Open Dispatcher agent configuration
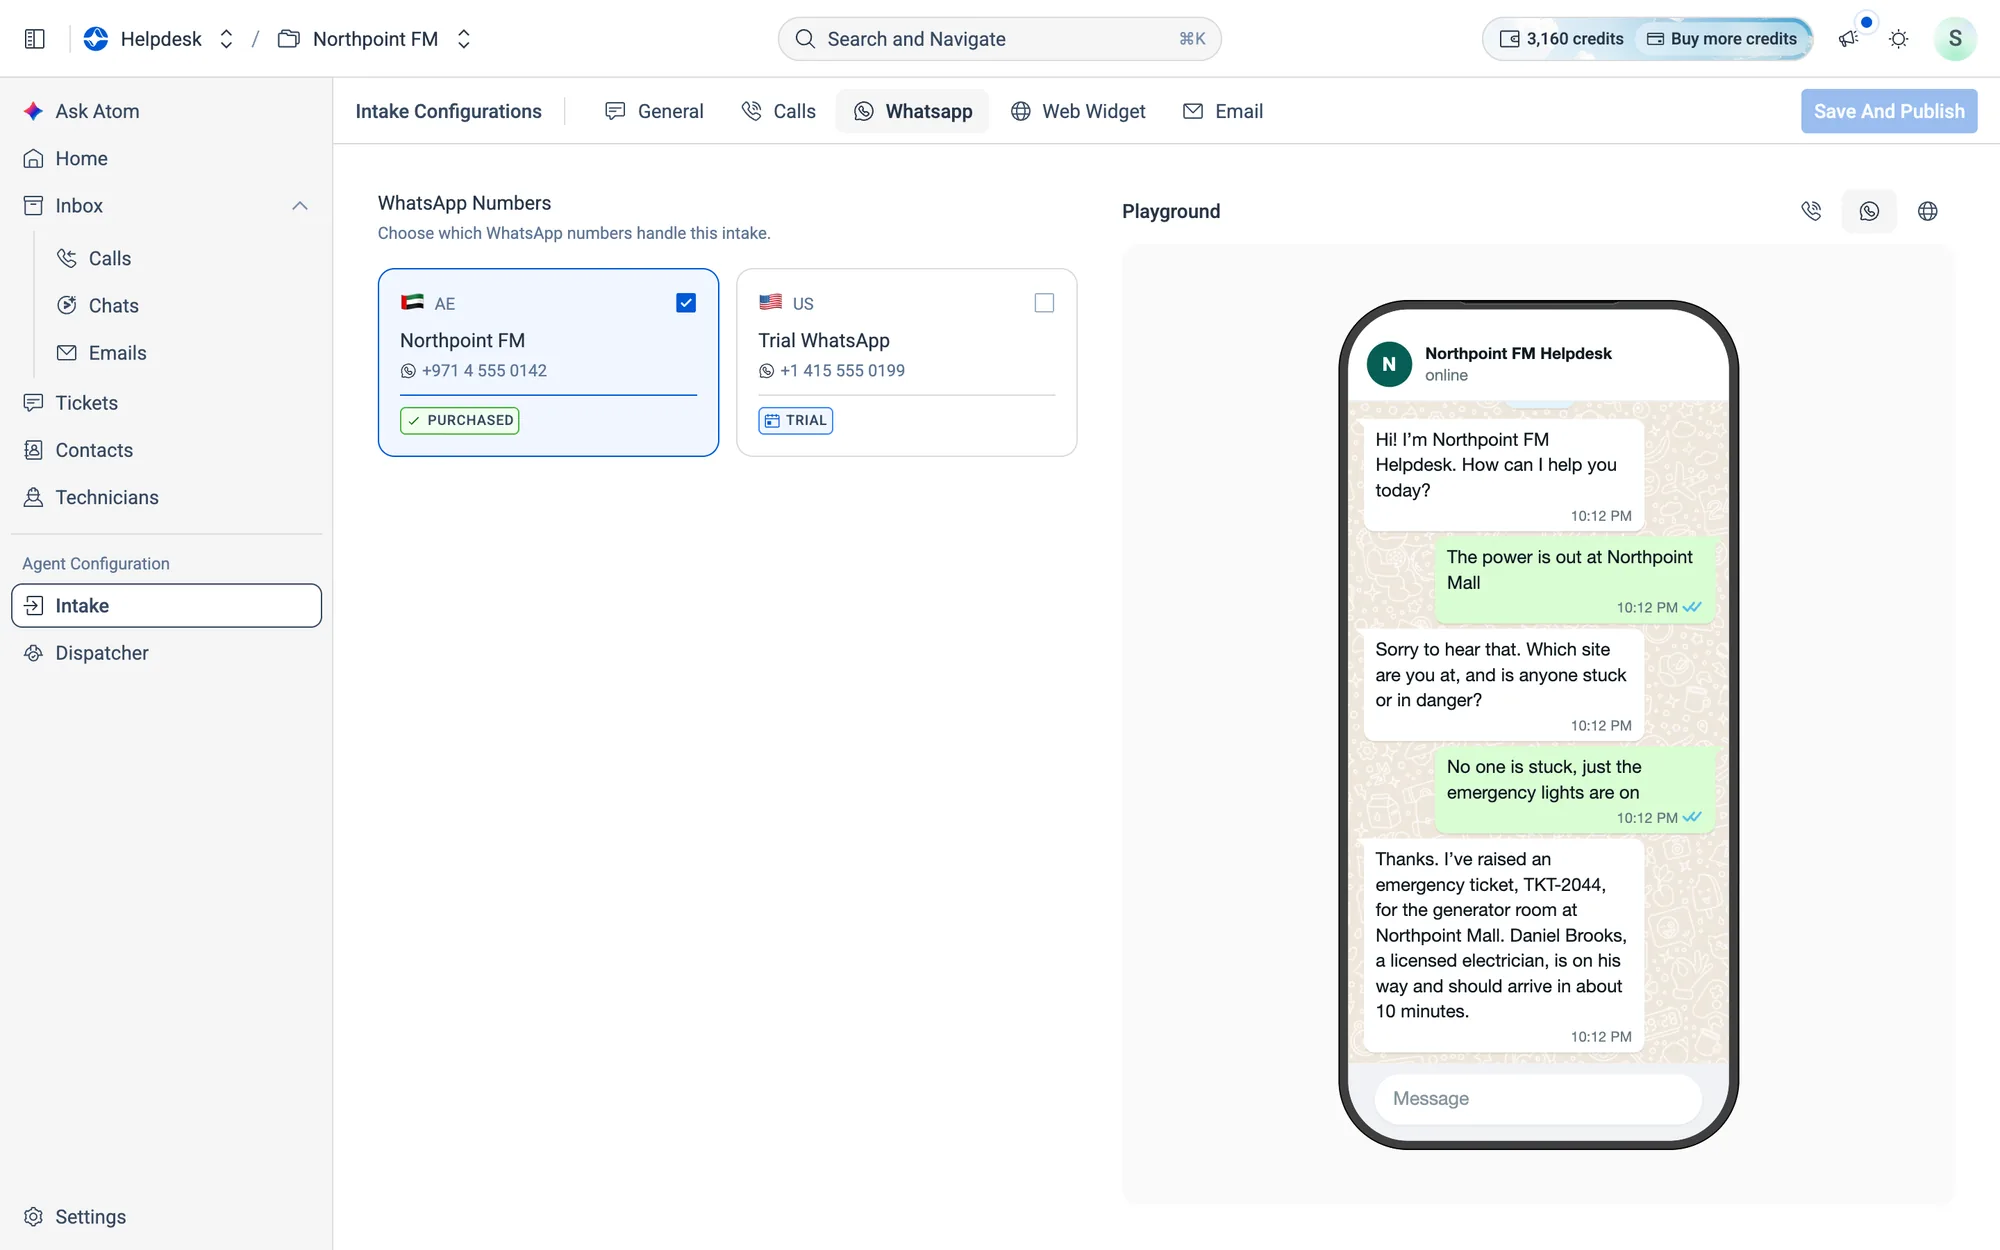Viewport: 2000px width, 1250px height. click(101, 653)
